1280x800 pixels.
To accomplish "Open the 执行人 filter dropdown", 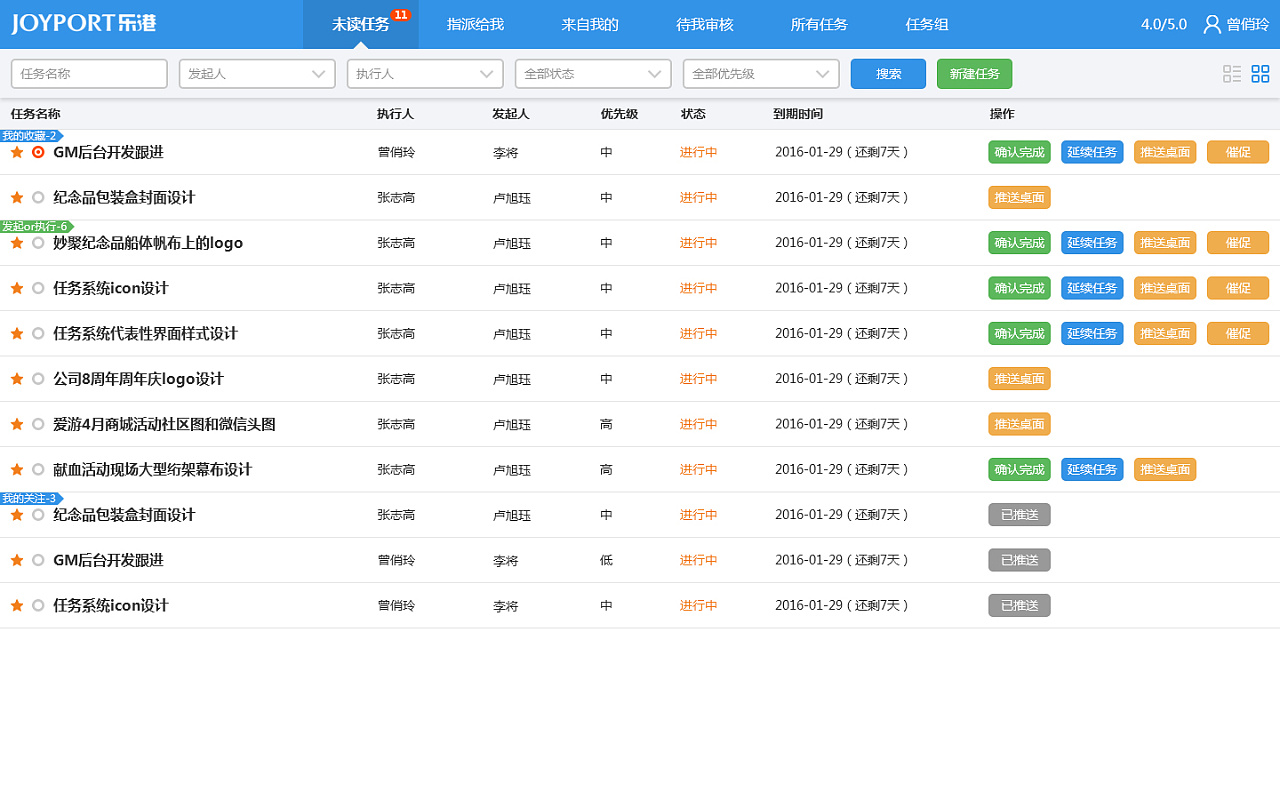I will pyautogui.click(x=425, y=74).
